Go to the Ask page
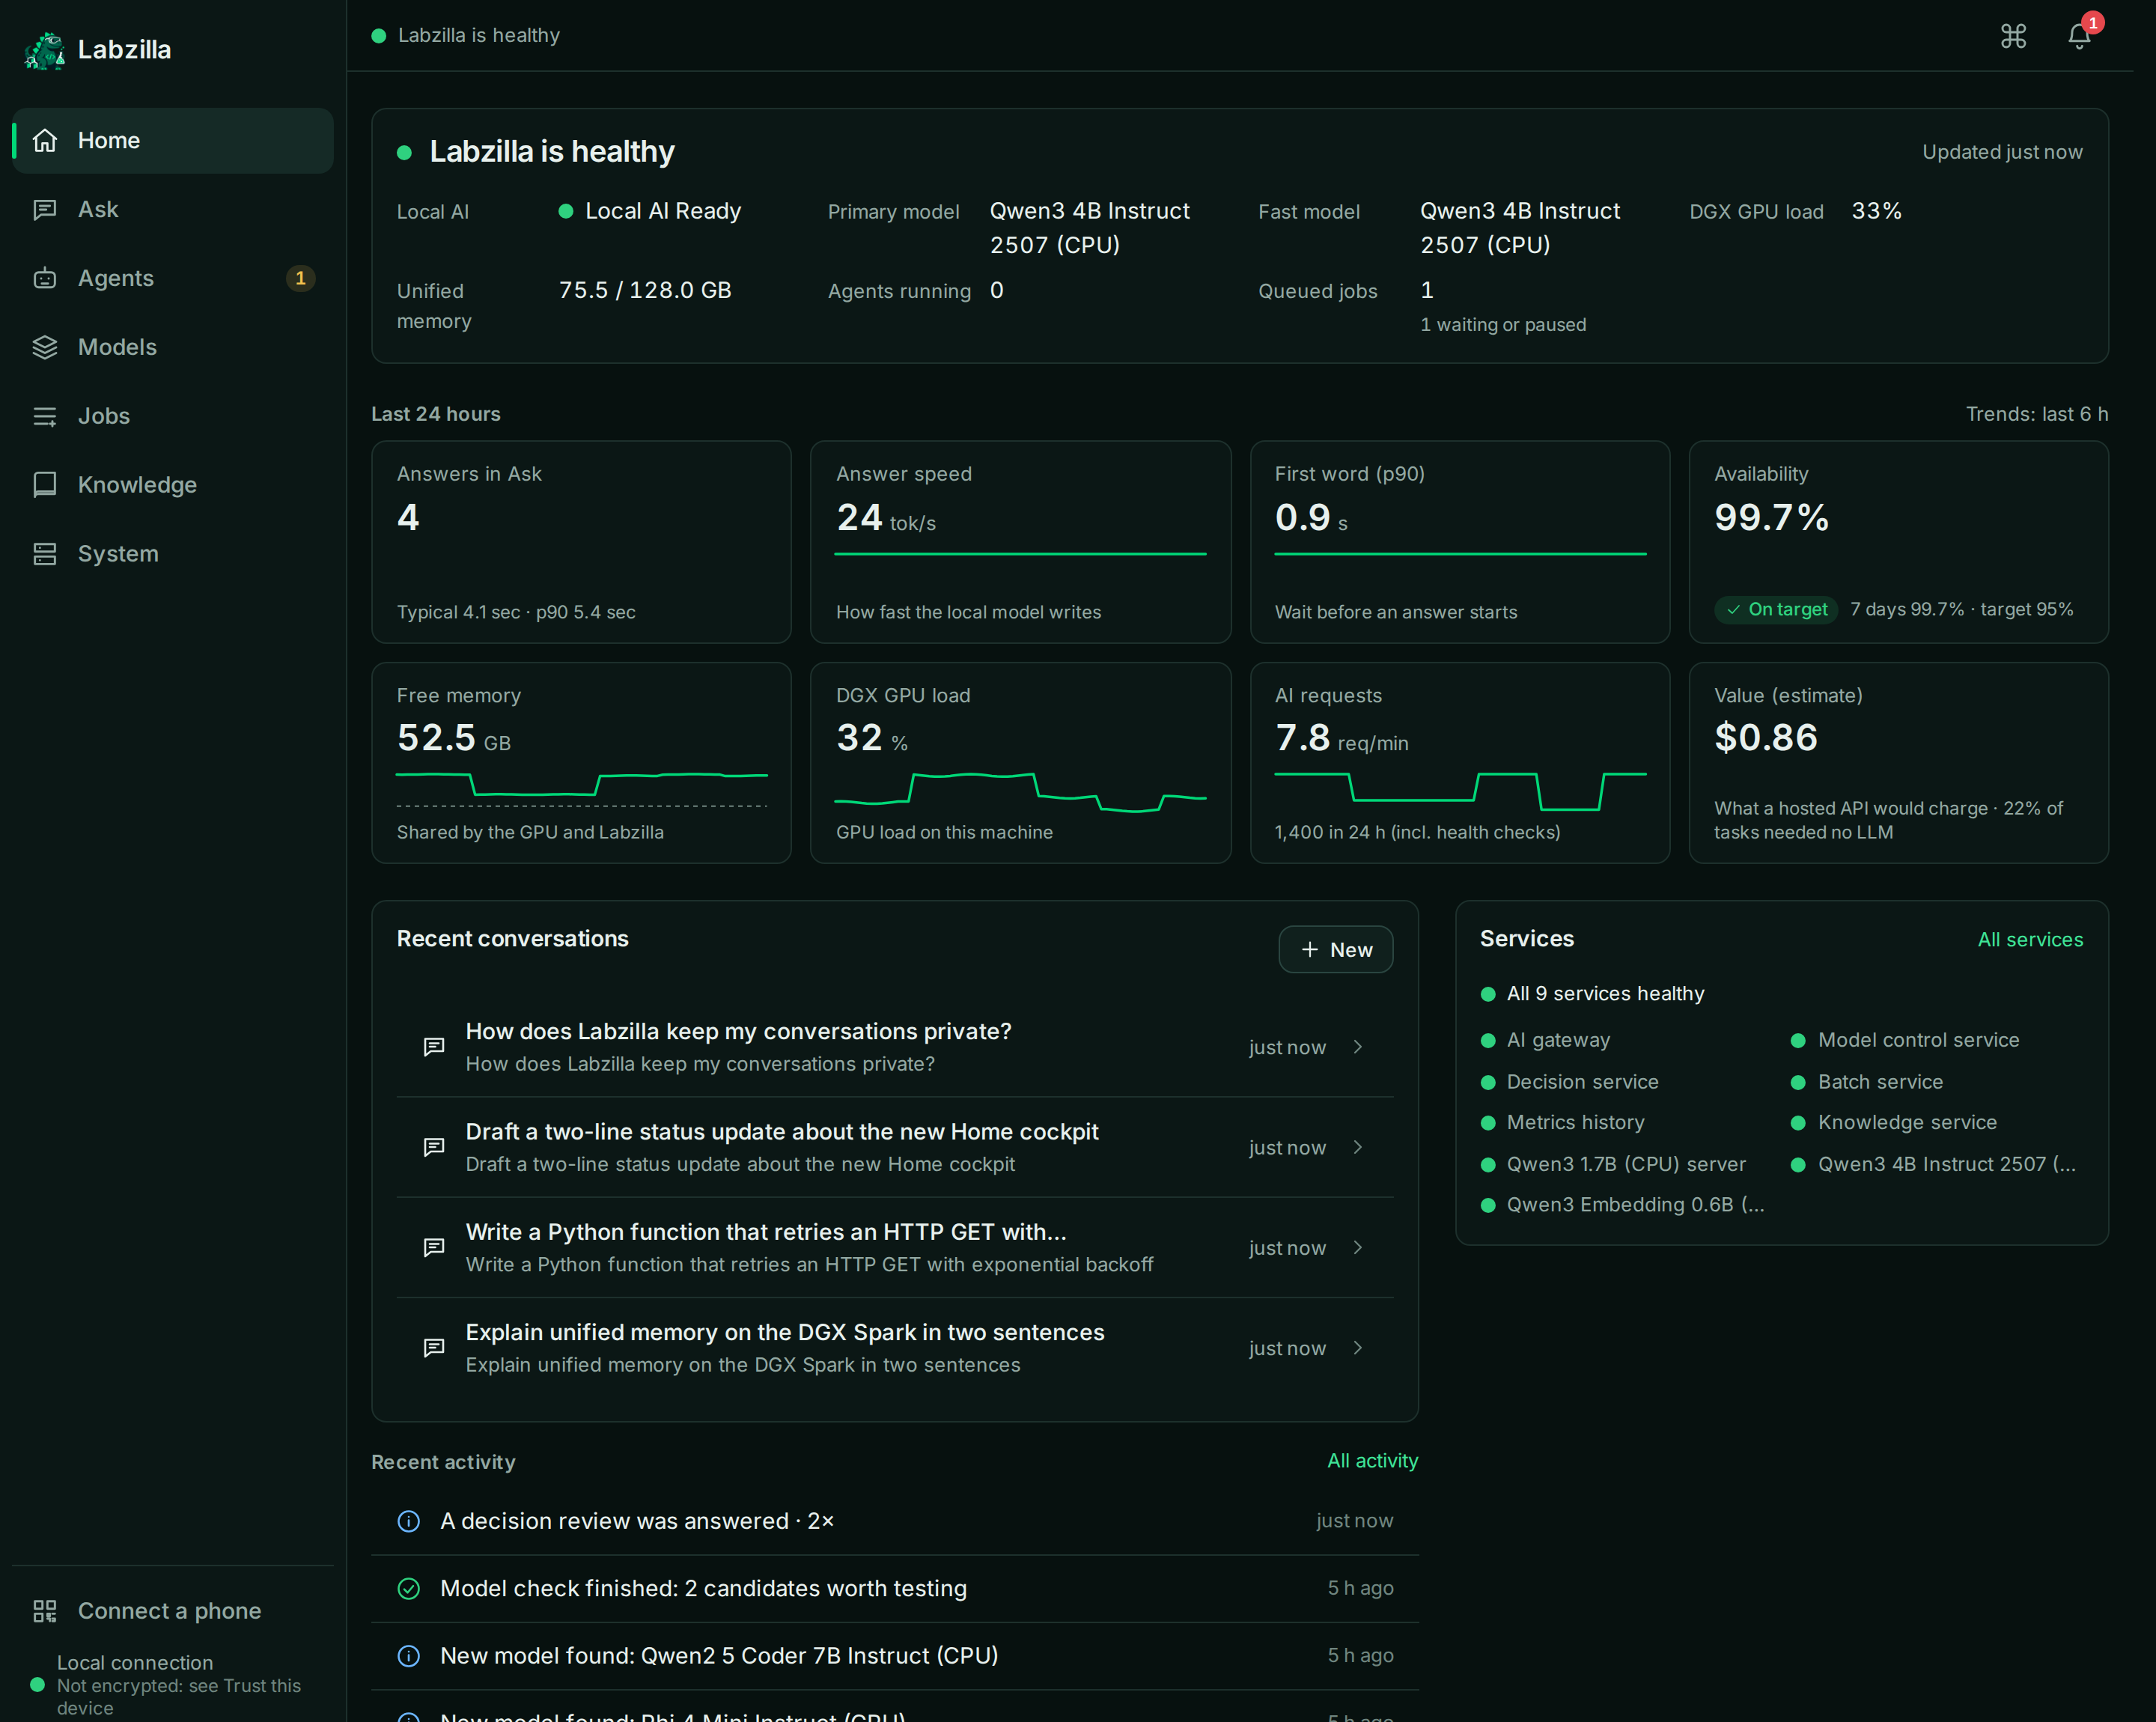 pos(173,209)
